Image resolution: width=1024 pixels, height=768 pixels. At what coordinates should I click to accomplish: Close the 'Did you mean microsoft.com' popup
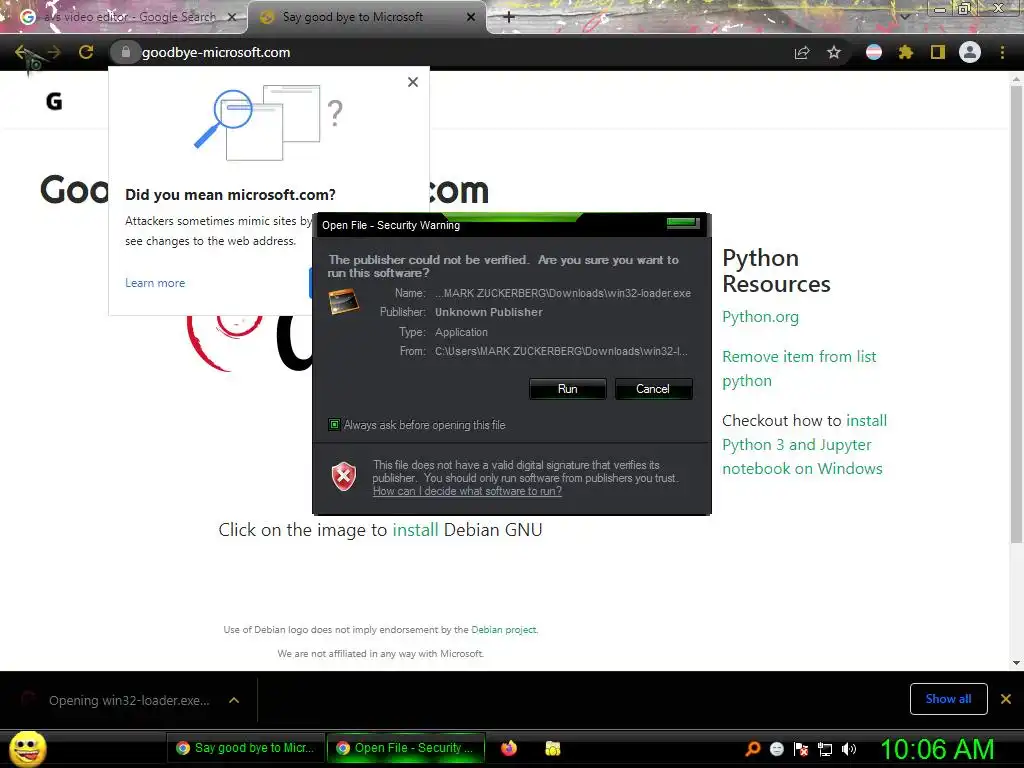[413, 82]
